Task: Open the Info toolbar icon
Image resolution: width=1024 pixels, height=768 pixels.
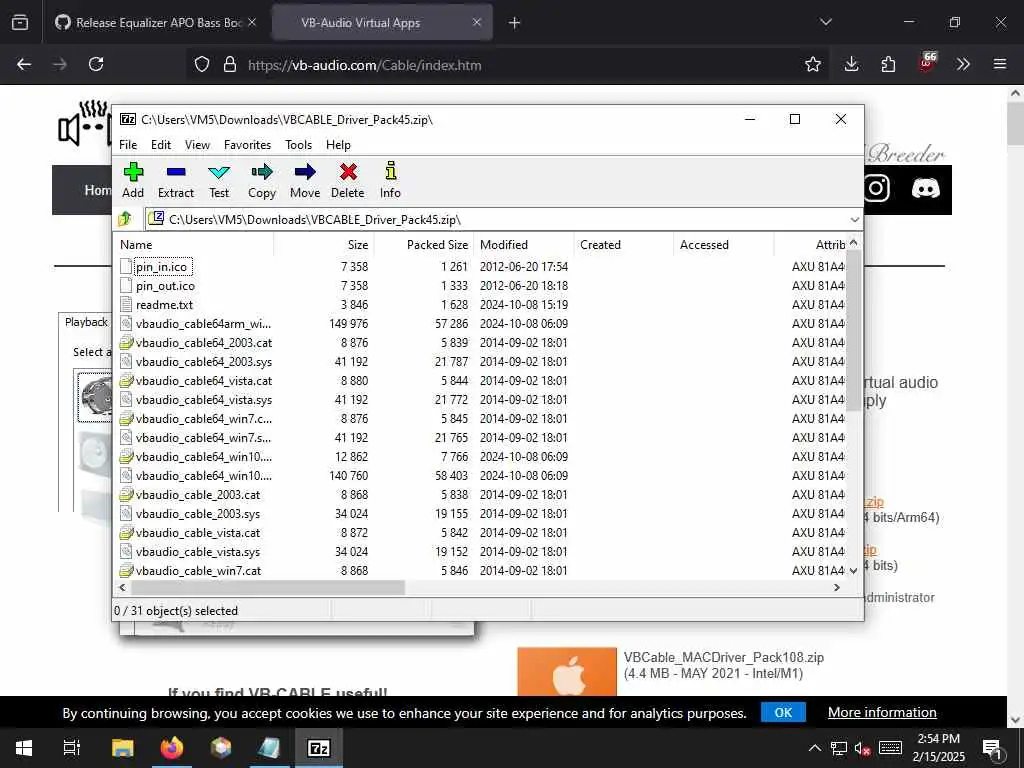Action: (x=391, y=180)
